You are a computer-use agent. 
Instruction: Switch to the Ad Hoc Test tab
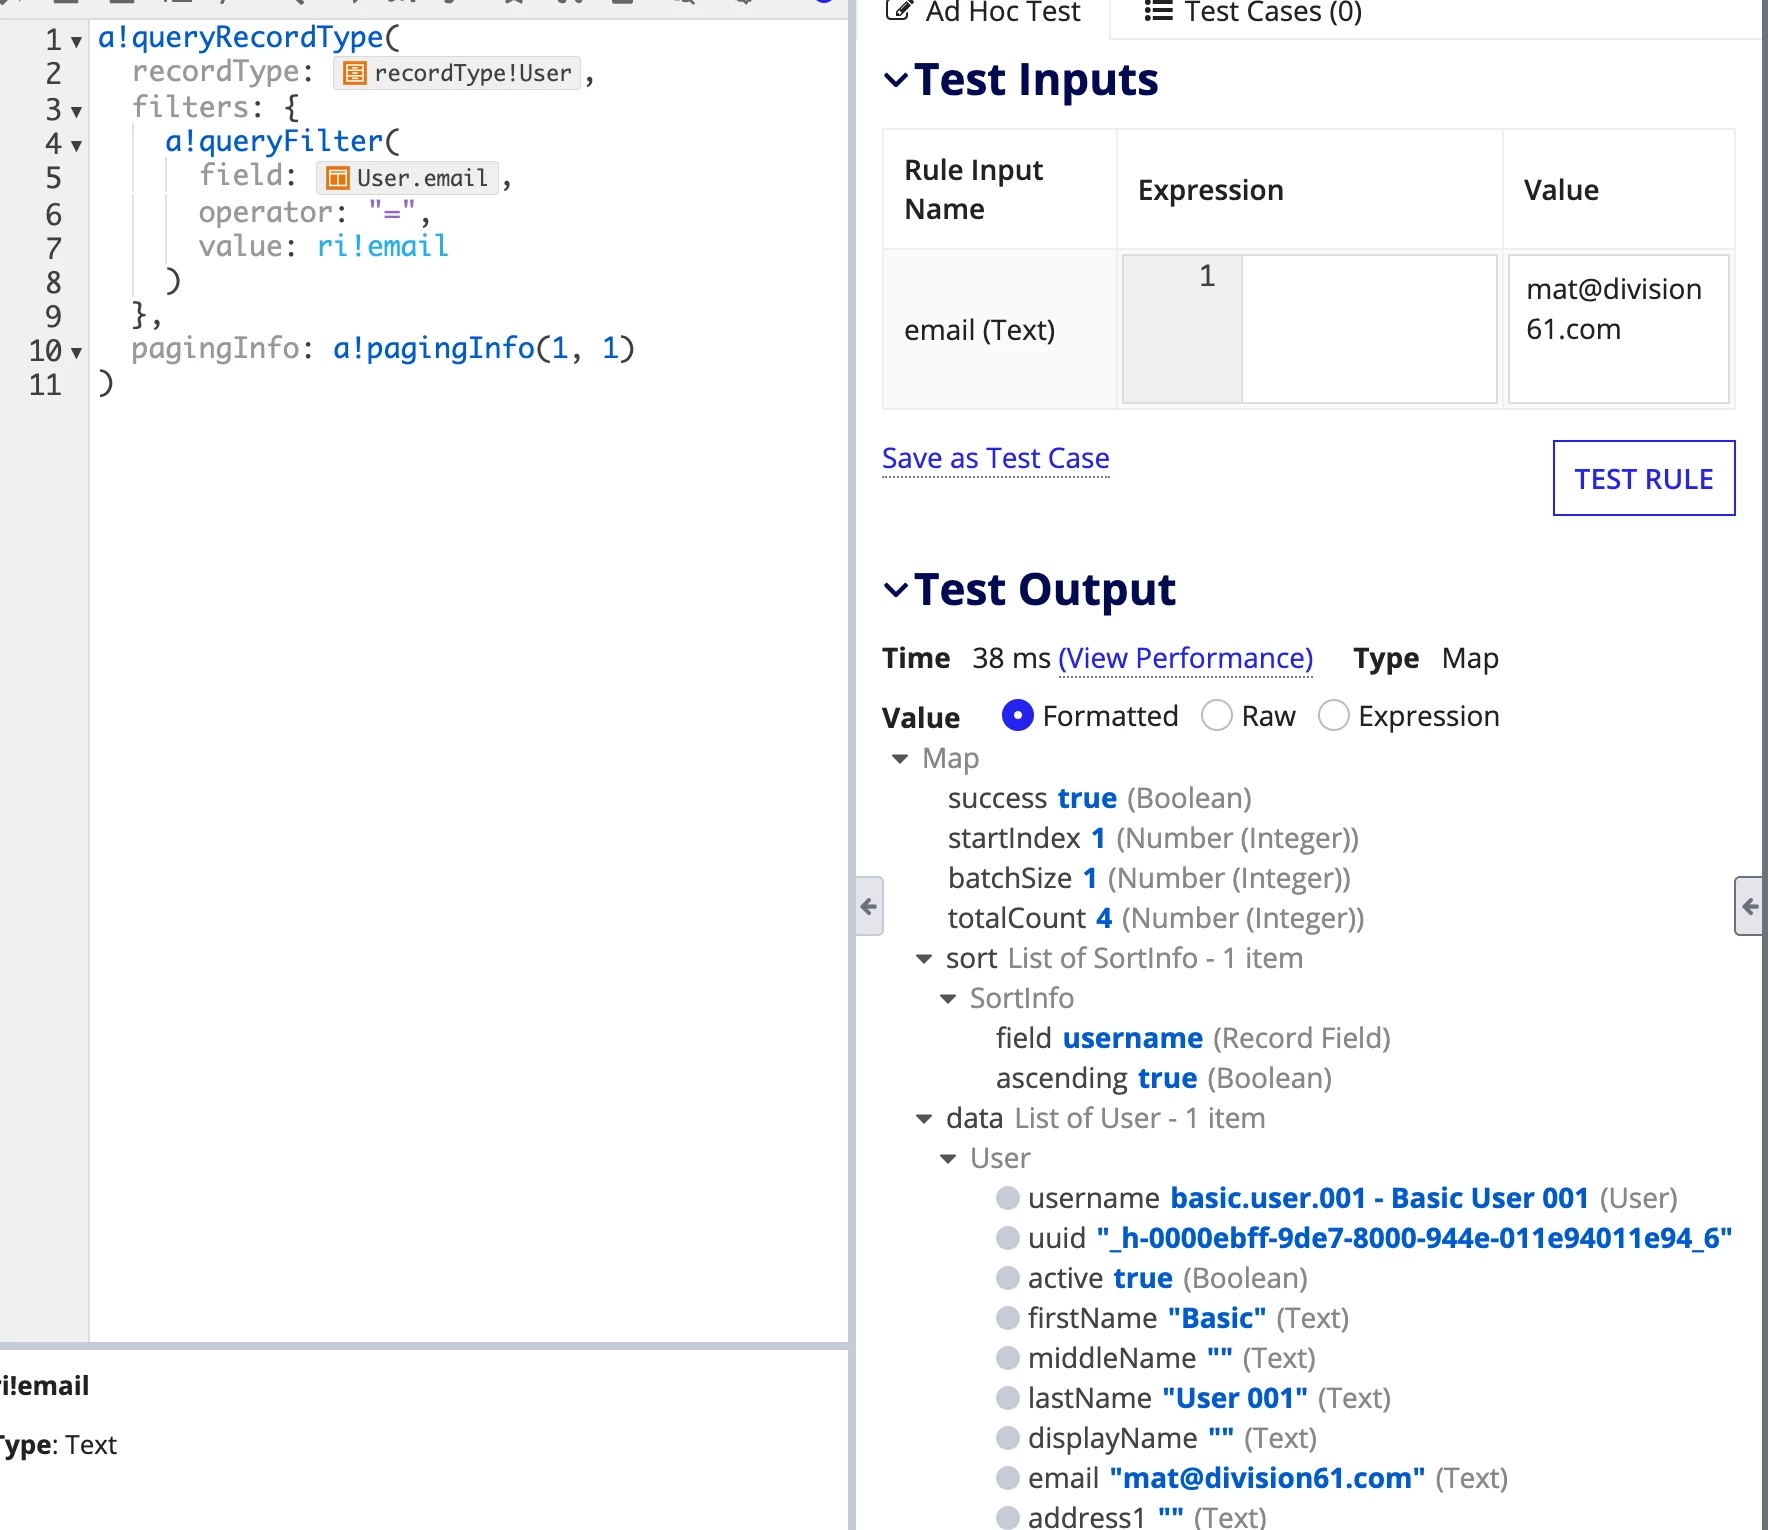tap(984, 12)
